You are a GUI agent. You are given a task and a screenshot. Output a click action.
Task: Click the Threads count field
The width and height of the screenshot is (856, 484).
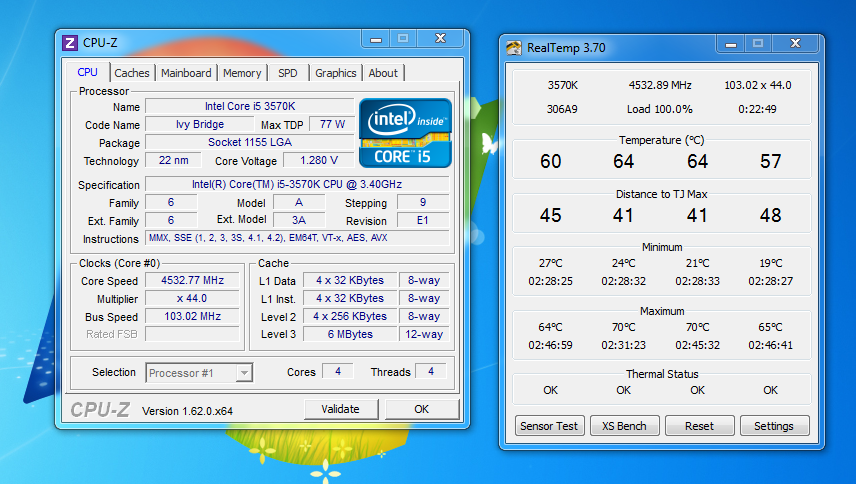click(431, 372)
